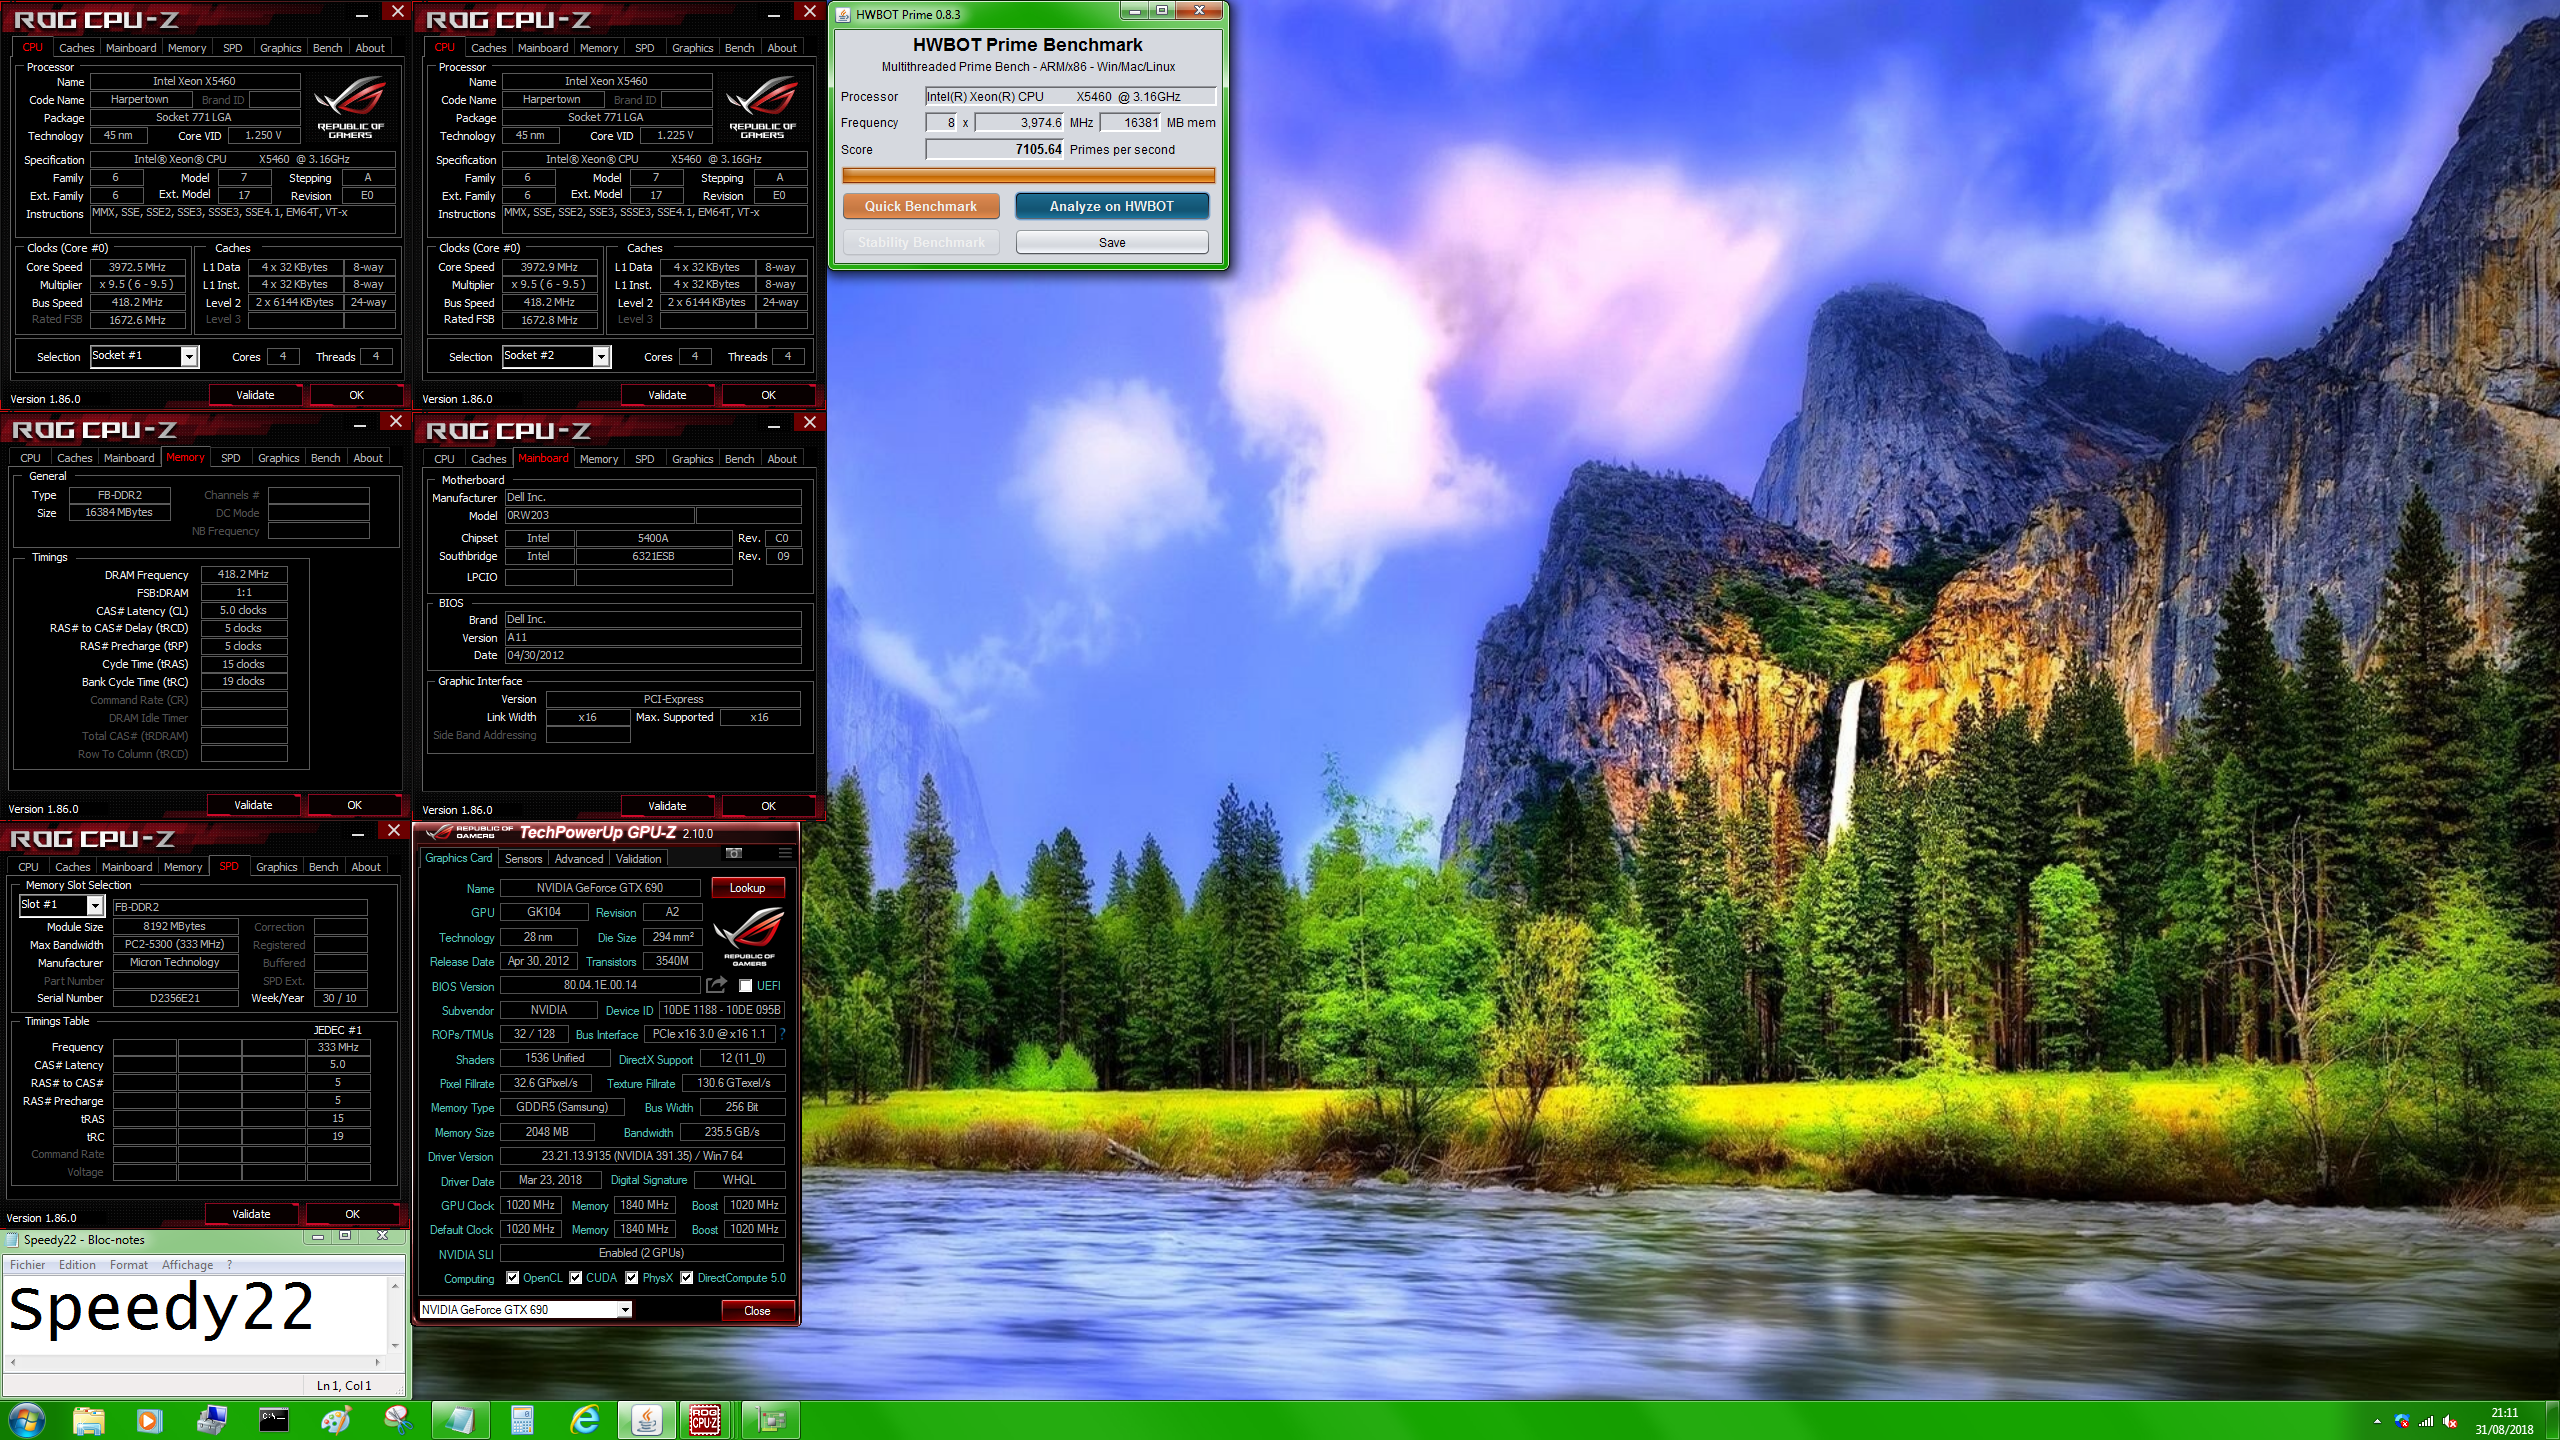The width and height of the screenshot is (2560, 1440).
Task: Click the GPU-Z graphics card taskbar icon
Action: click(771, 1420)
